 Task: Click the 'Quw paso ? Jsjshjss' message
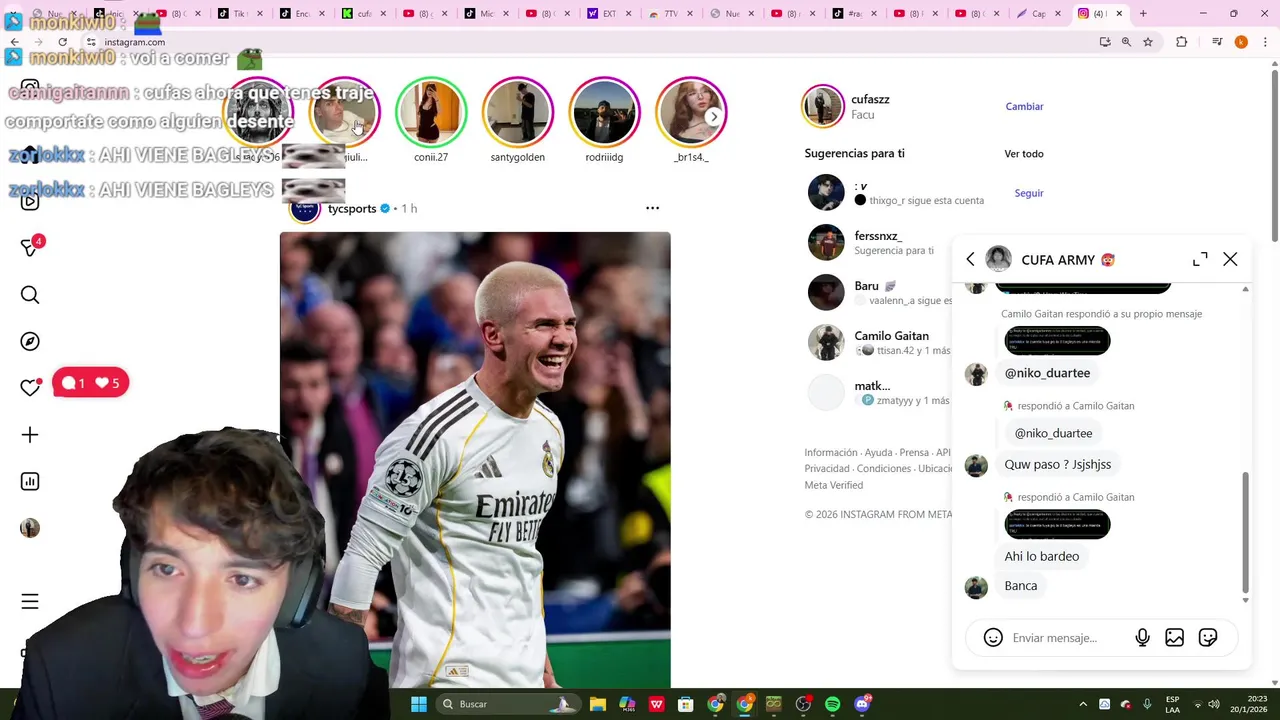point(1057,464)
